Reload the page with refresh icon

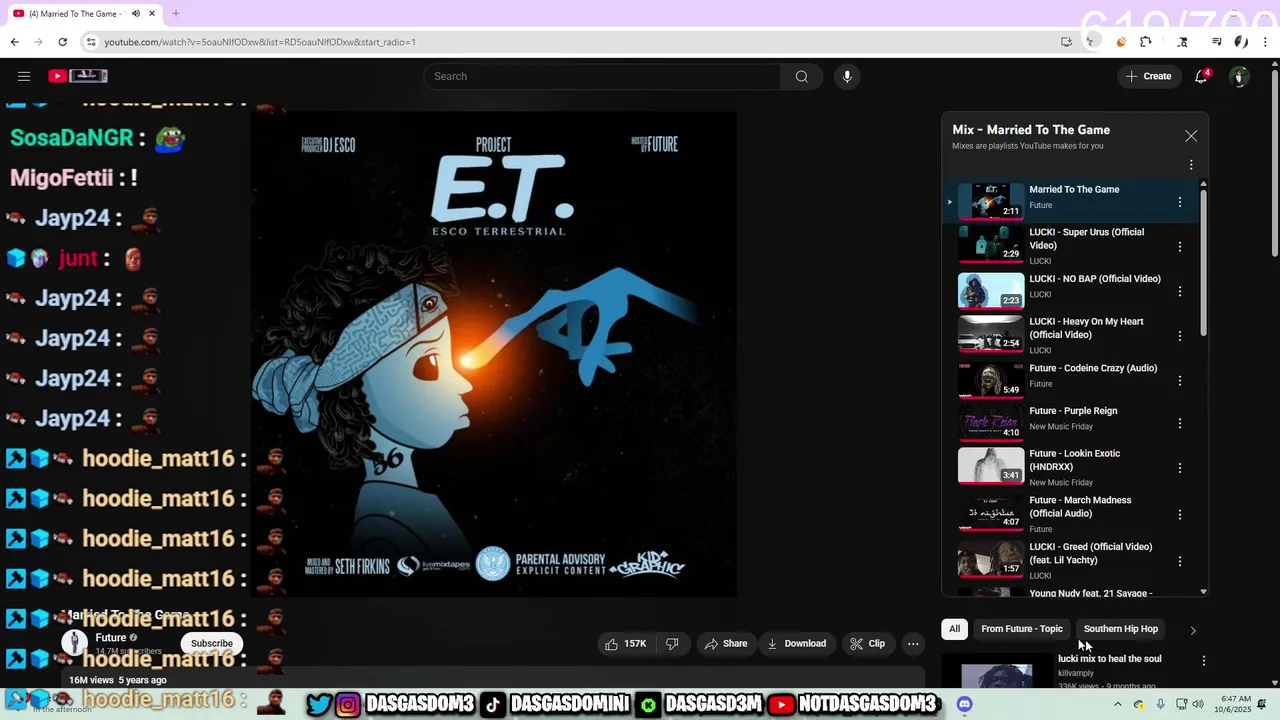coord(62,42)
